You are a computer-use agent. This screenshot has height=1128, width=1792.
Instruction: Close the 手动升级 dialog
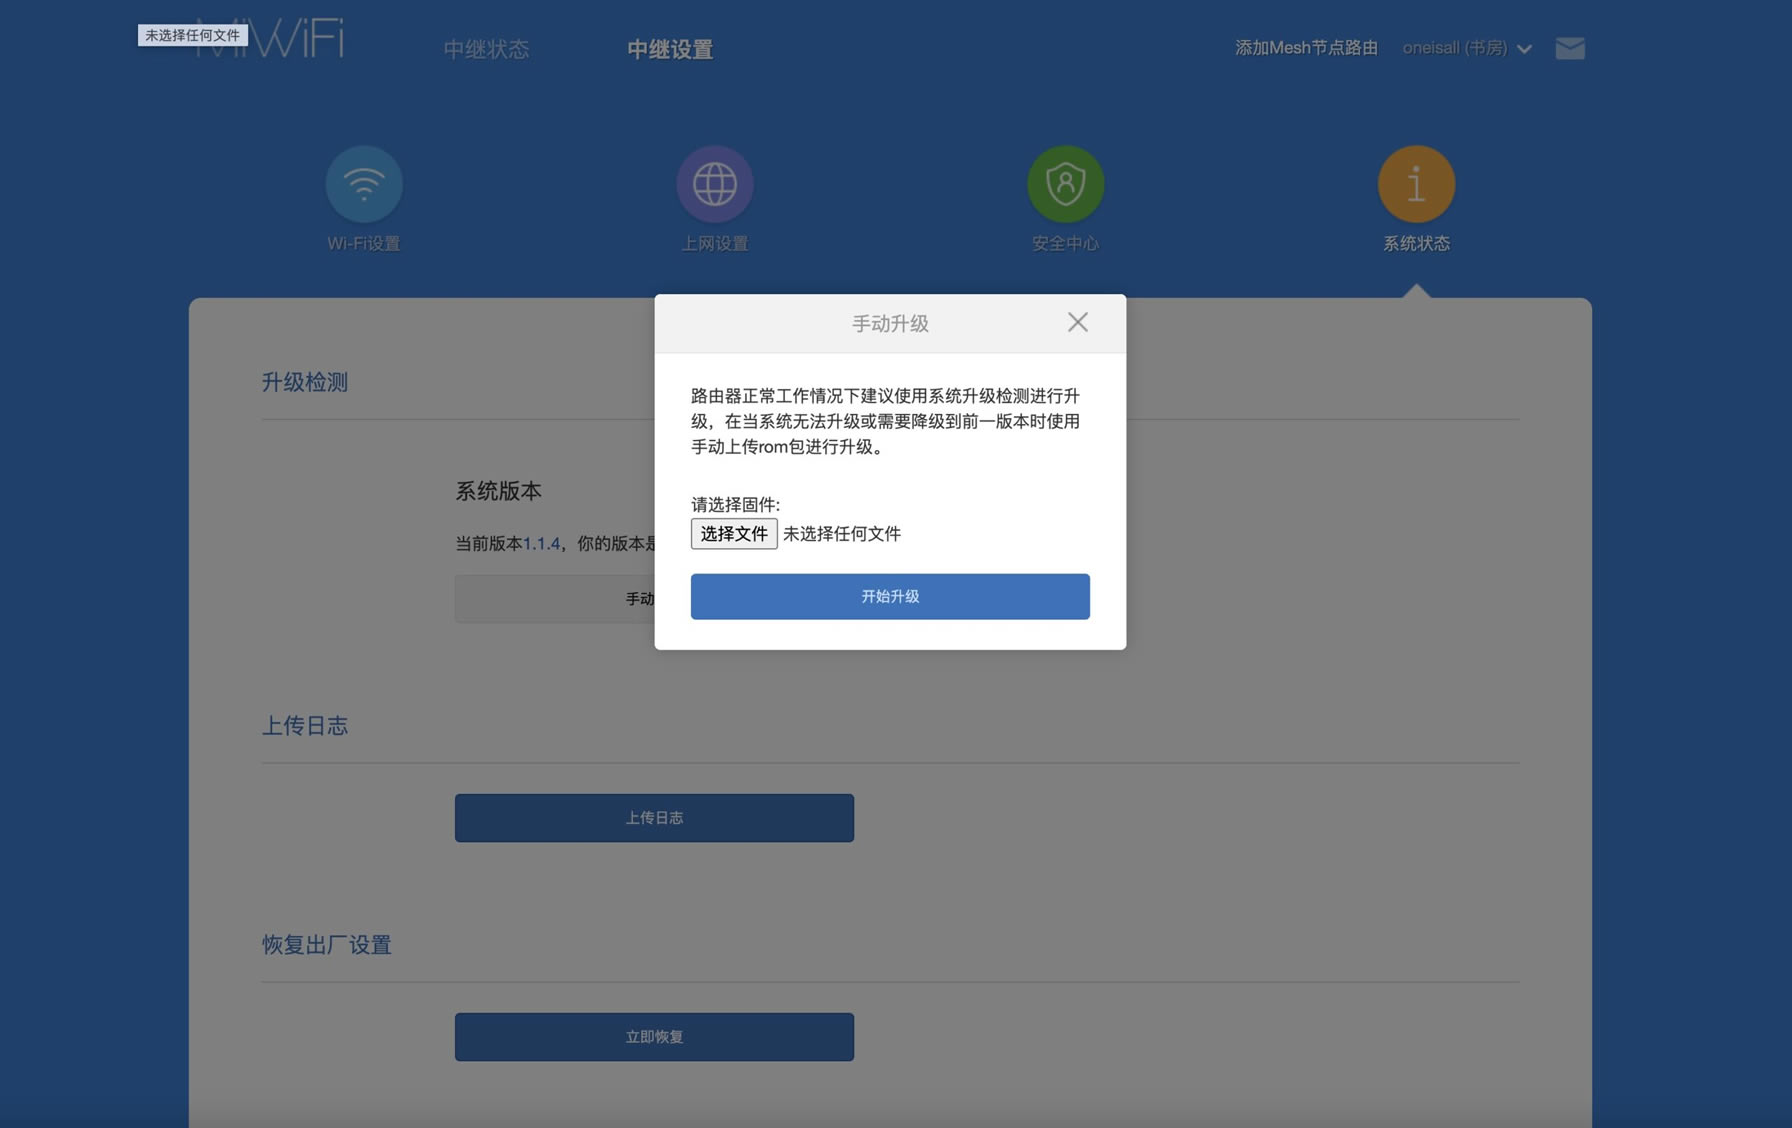[1077, 322]
